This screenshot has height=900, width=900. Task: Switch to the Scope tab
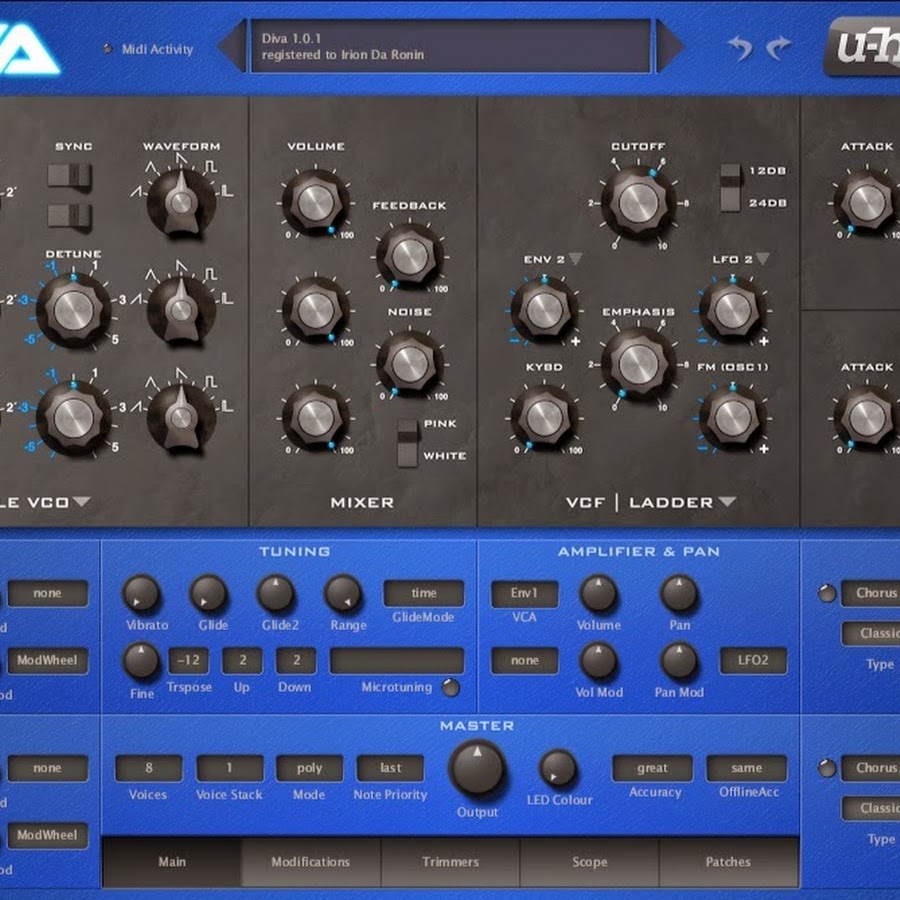(x=589, y=862)
